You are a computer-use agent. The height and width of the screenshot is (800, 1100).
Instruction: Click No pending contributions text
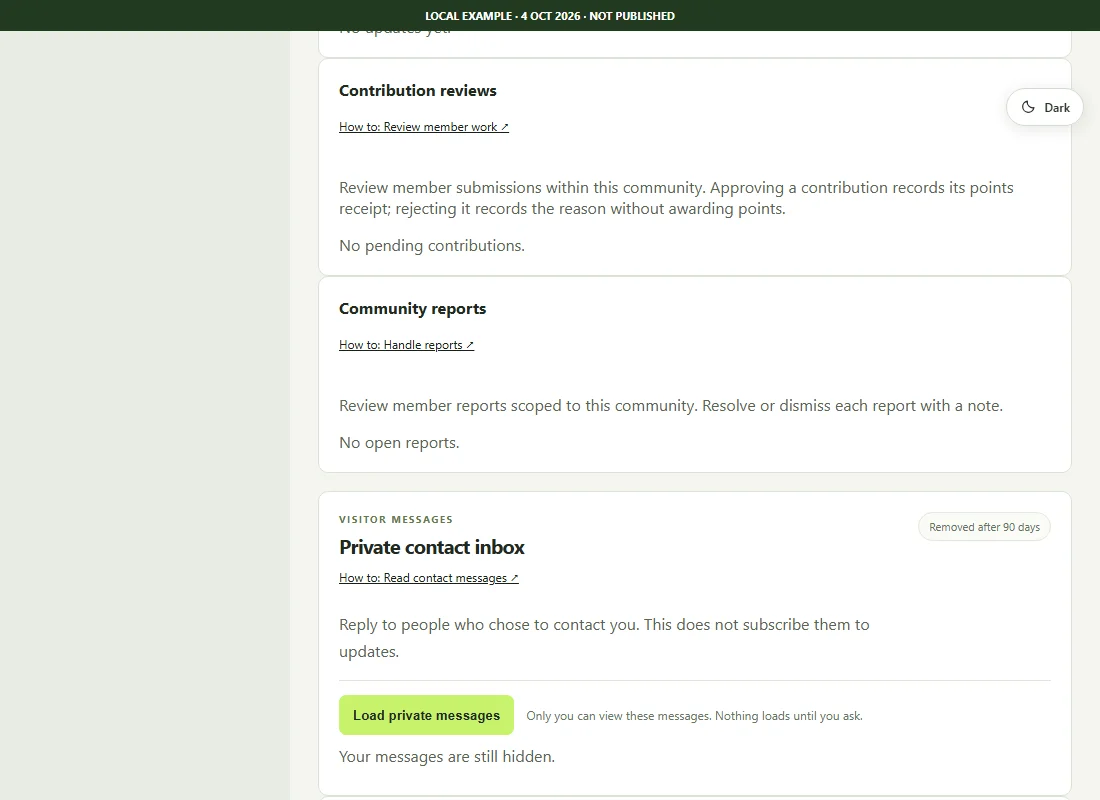click(x=431, y=246)
